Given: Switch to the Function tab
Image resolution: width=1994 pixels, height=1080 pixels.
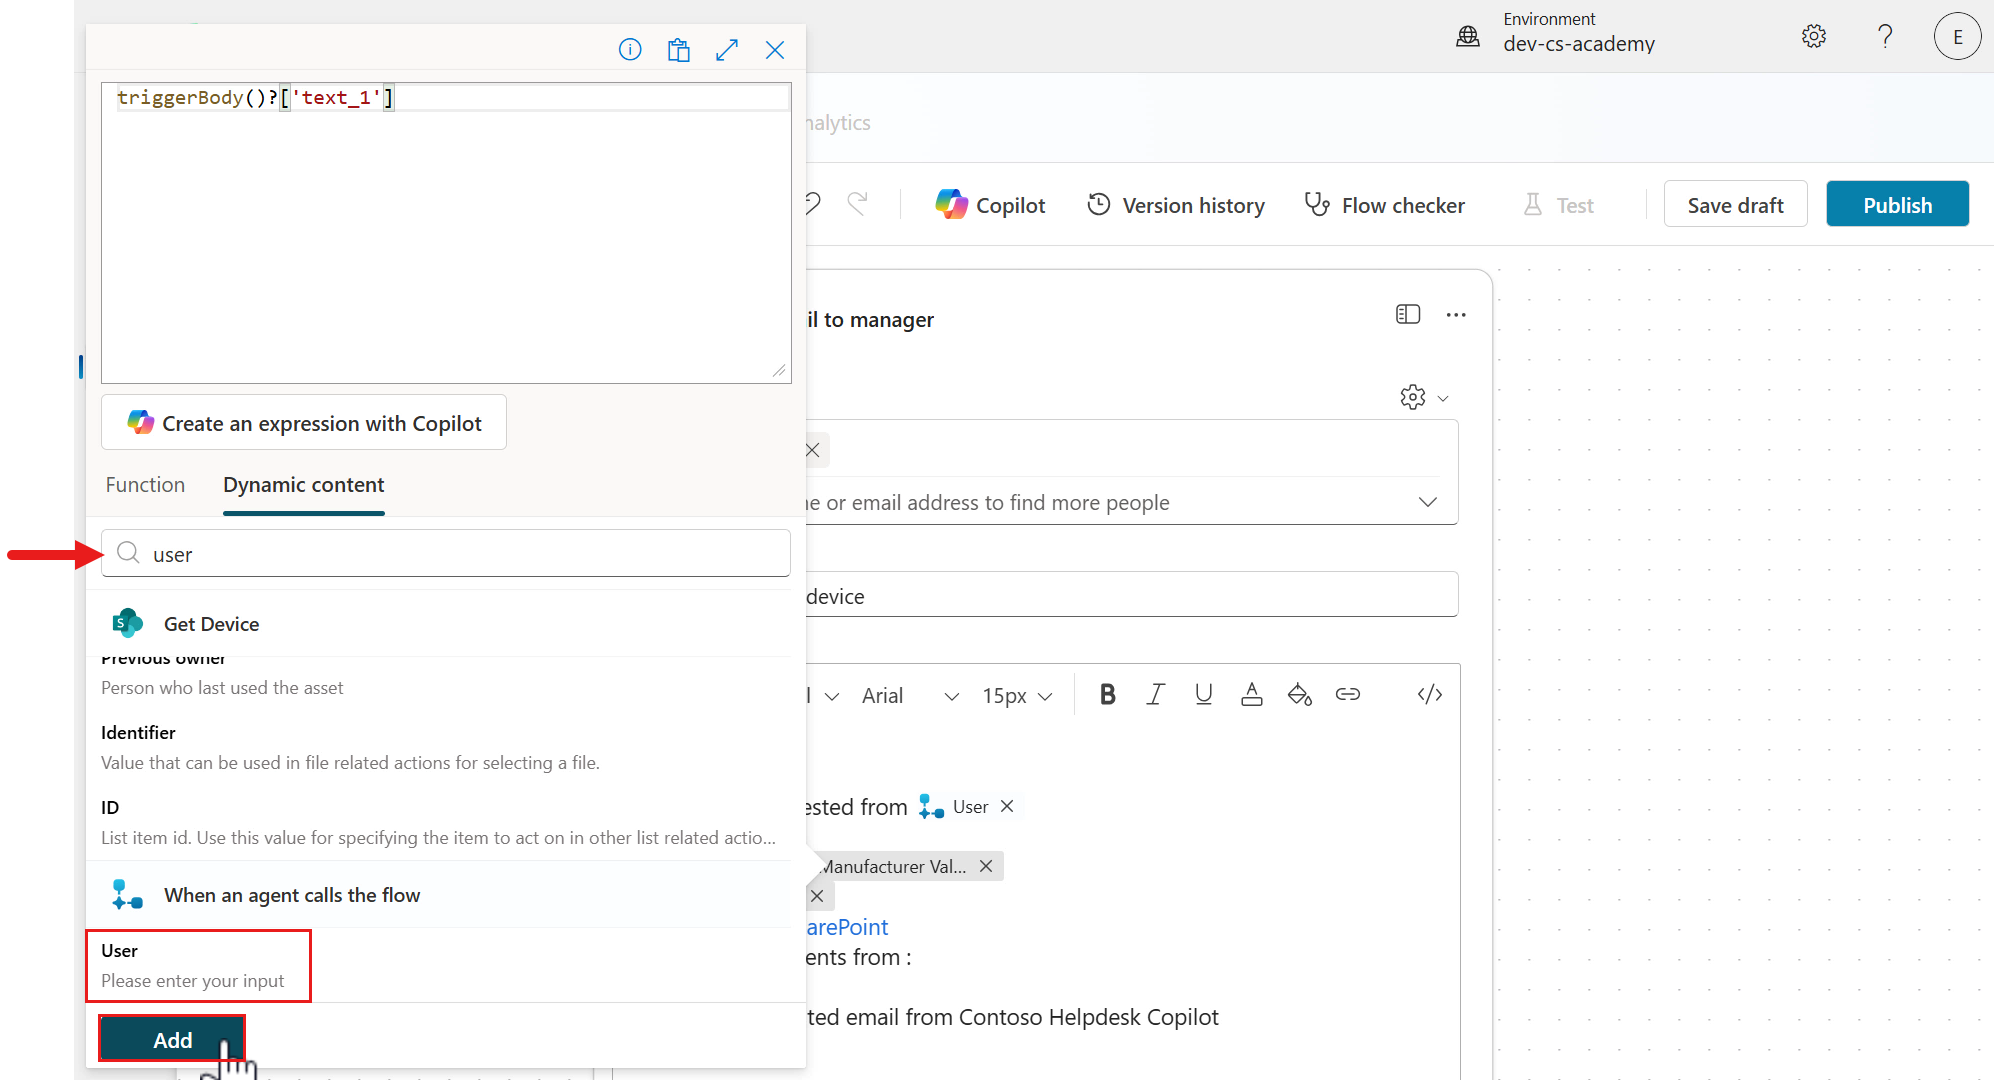Looking at the screenshot, I should pos(145,485).
